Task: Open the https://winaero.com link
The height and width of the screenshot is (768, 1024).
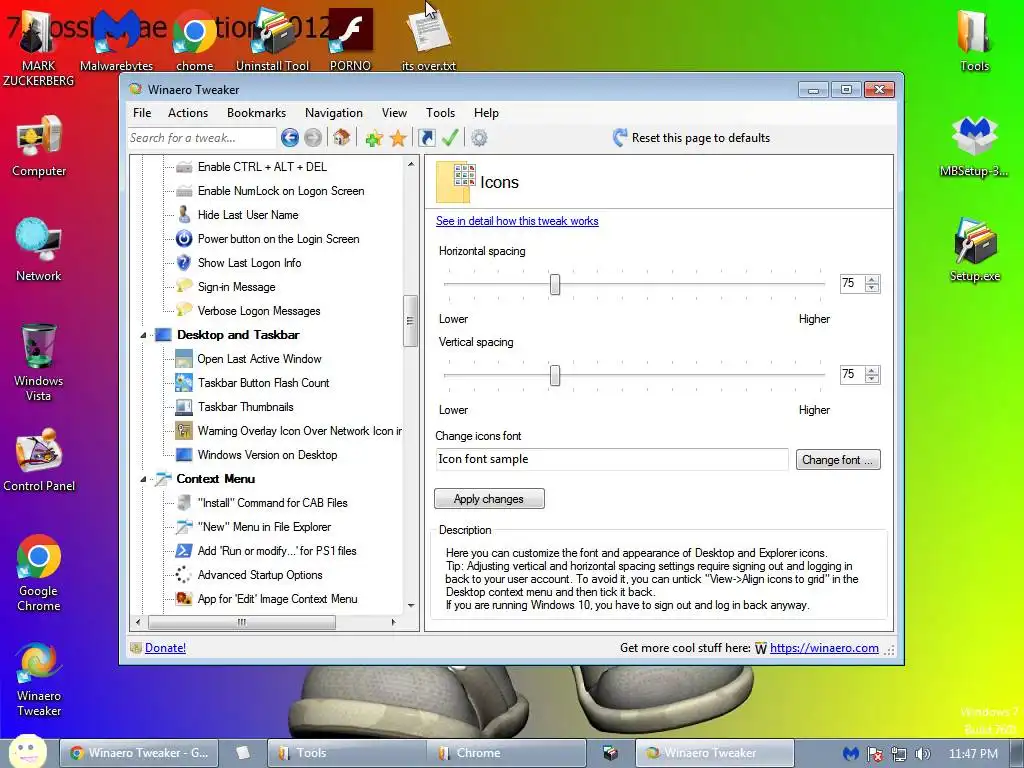Action: click(x=824, y=648)
